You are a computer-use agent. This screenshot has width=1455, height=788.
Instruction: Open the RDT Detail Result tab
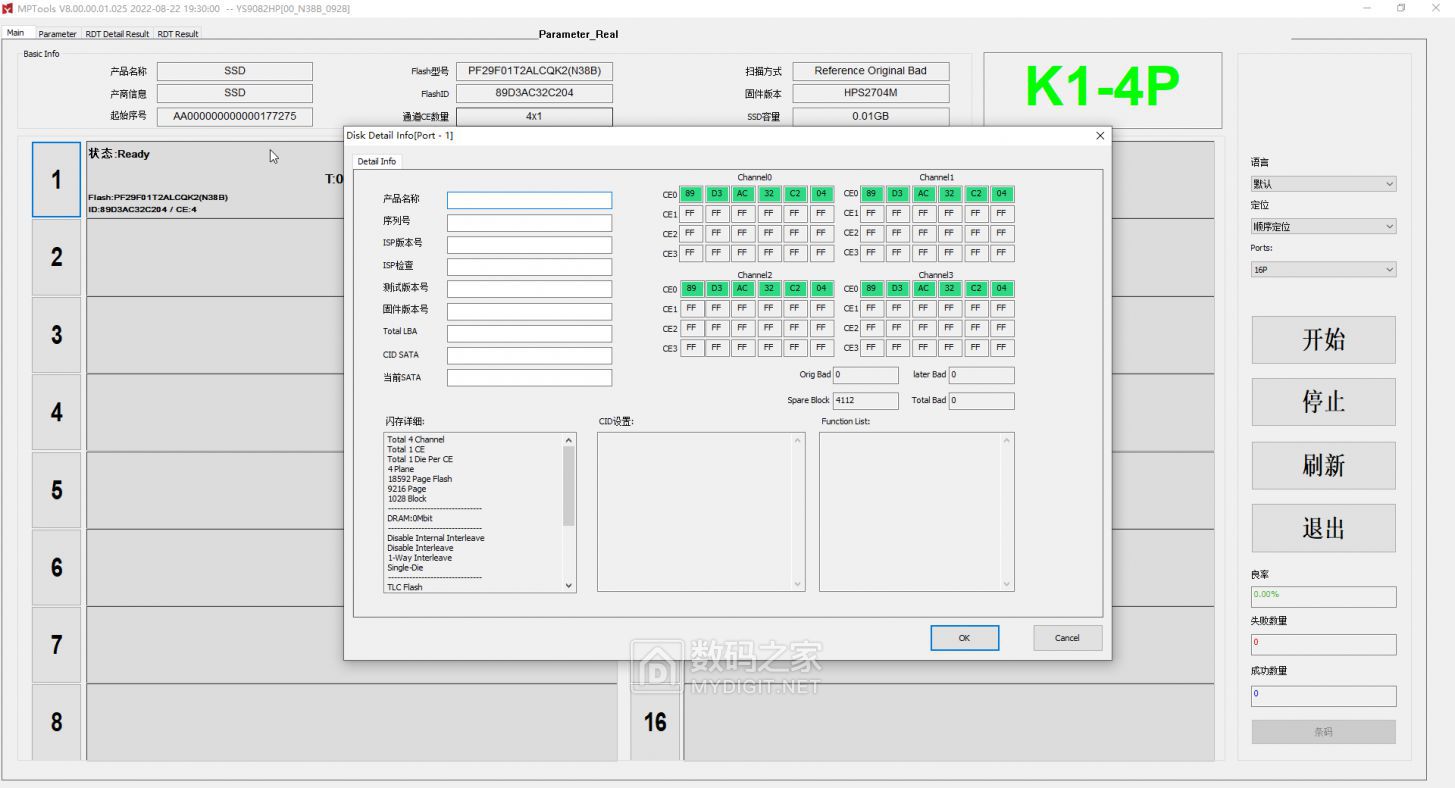coord(117,34)
